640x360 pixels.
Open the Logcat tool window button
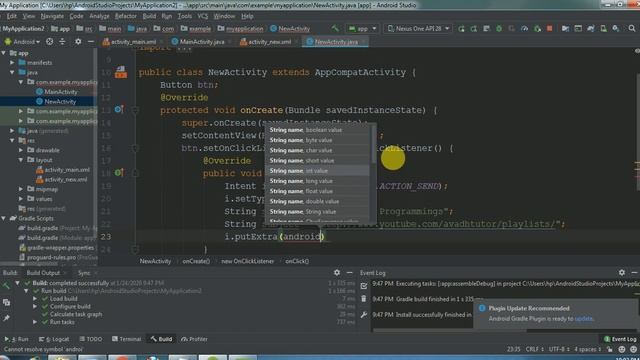[54, 339]
